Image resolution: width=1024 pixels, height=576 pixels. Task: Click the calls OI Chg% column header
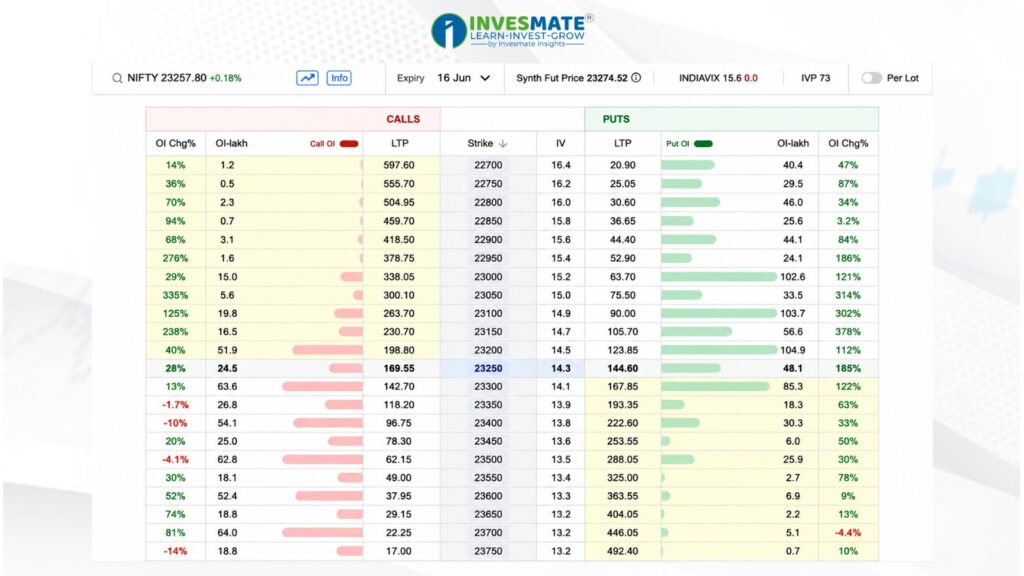coord(175,143)
